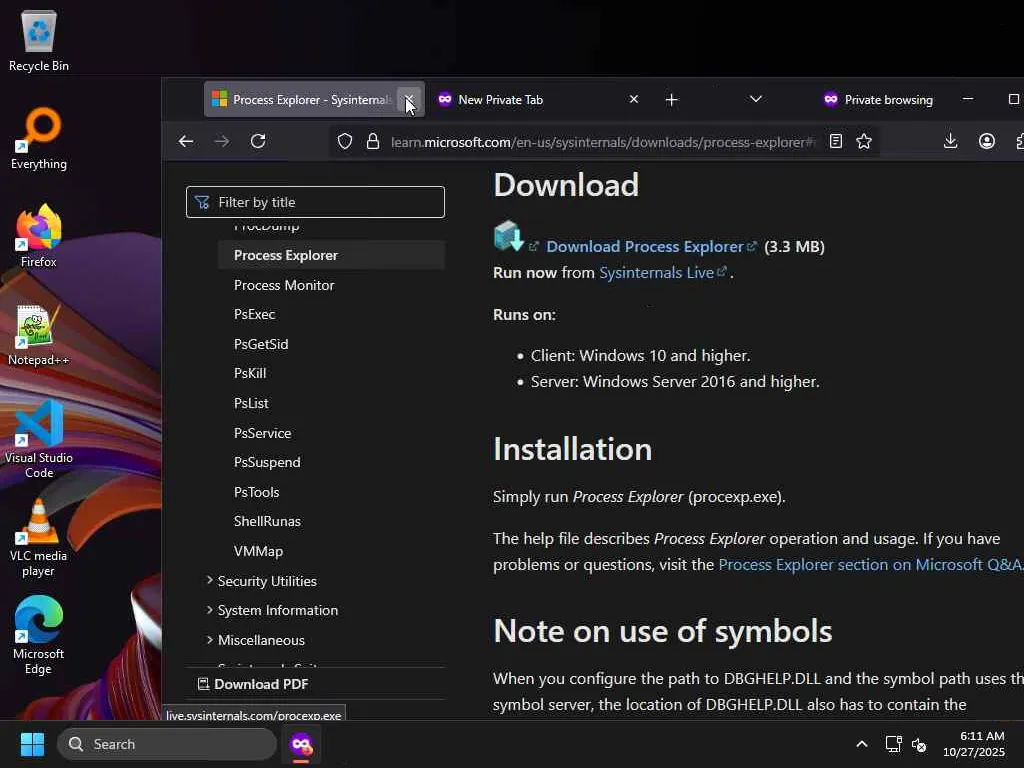Open ShellRunas in sidebar
The width and height of the screenshot is (1024, 768).
tap(267, 521)
